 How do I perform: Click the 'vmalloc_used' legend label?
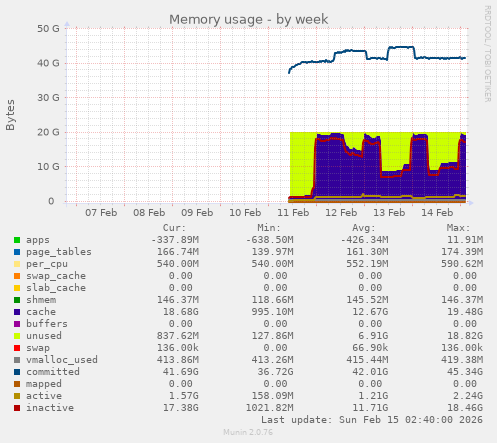click(x=62, y=360)
